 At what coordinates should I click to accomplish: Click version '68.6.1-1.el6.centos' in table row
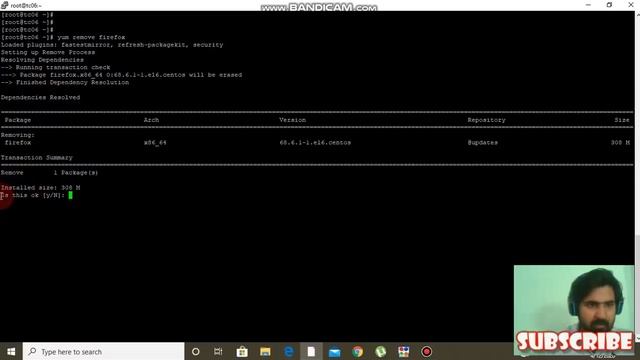click(315, 142)
